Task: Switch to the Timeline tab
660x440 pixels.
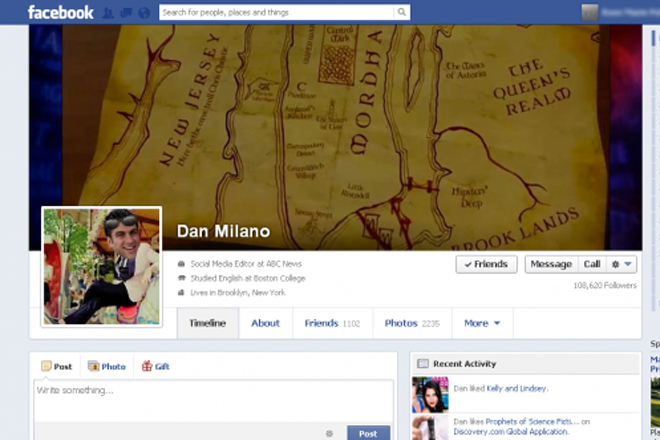Action: click(x=208, y=323)
